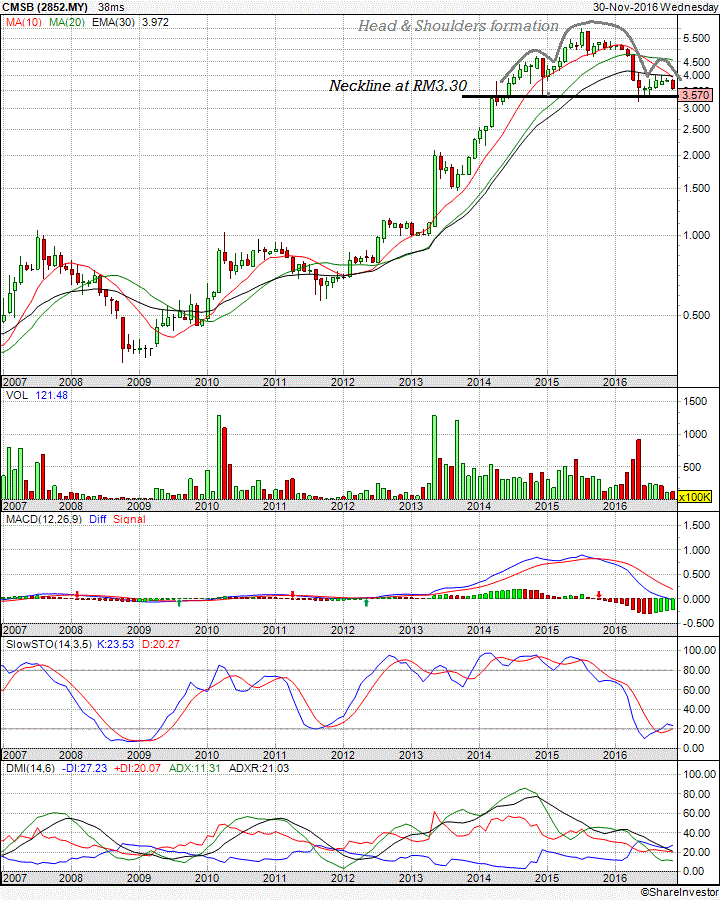Screen dimensions: 720x900
Task: Click the 0.500 price axis label
Action: tap(696, 315)
